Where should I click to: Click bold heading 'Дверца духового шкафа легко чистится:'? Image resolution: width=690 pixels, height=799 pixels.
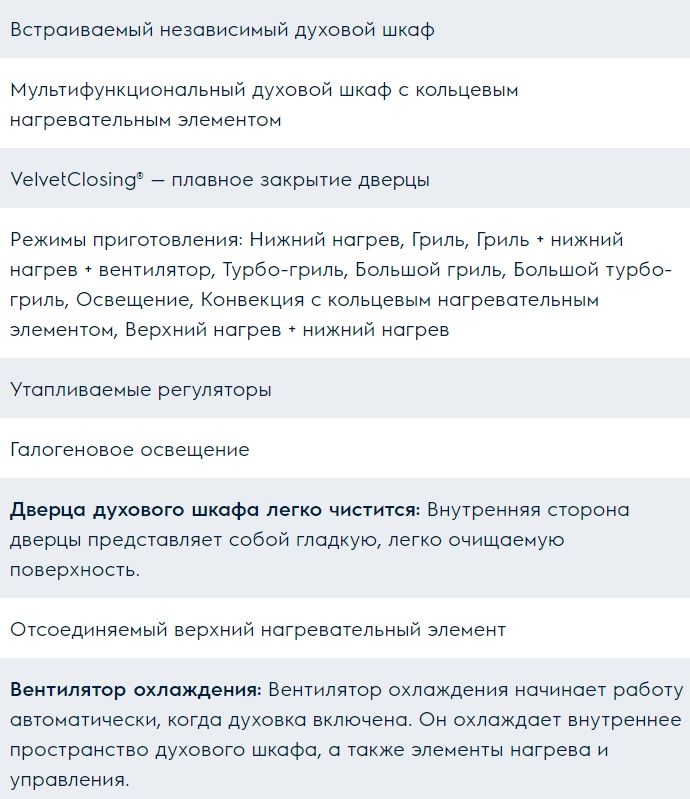(214, 510)
